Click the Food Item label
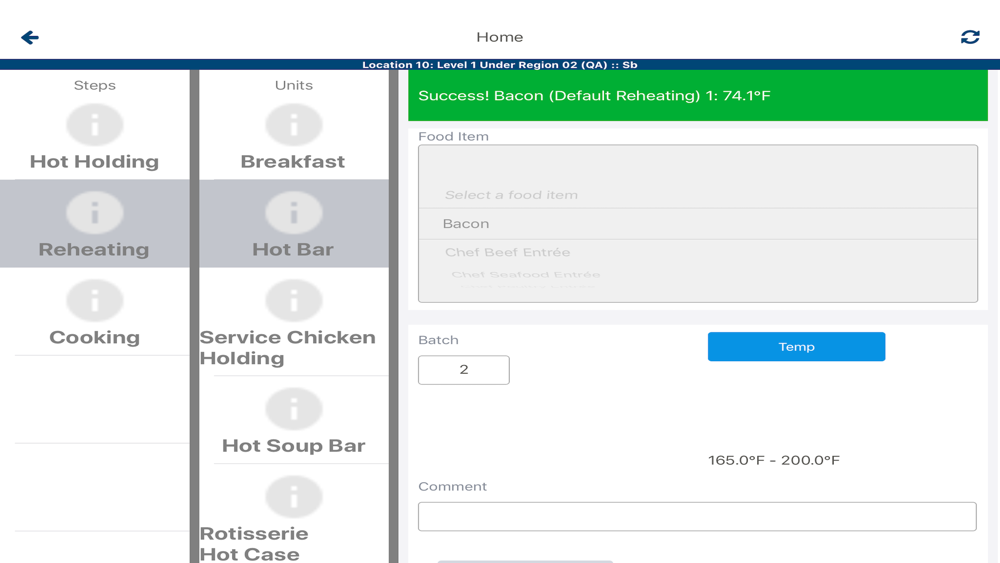The width and height of the screenshot is (1000, 563). (x=453, y=136)
